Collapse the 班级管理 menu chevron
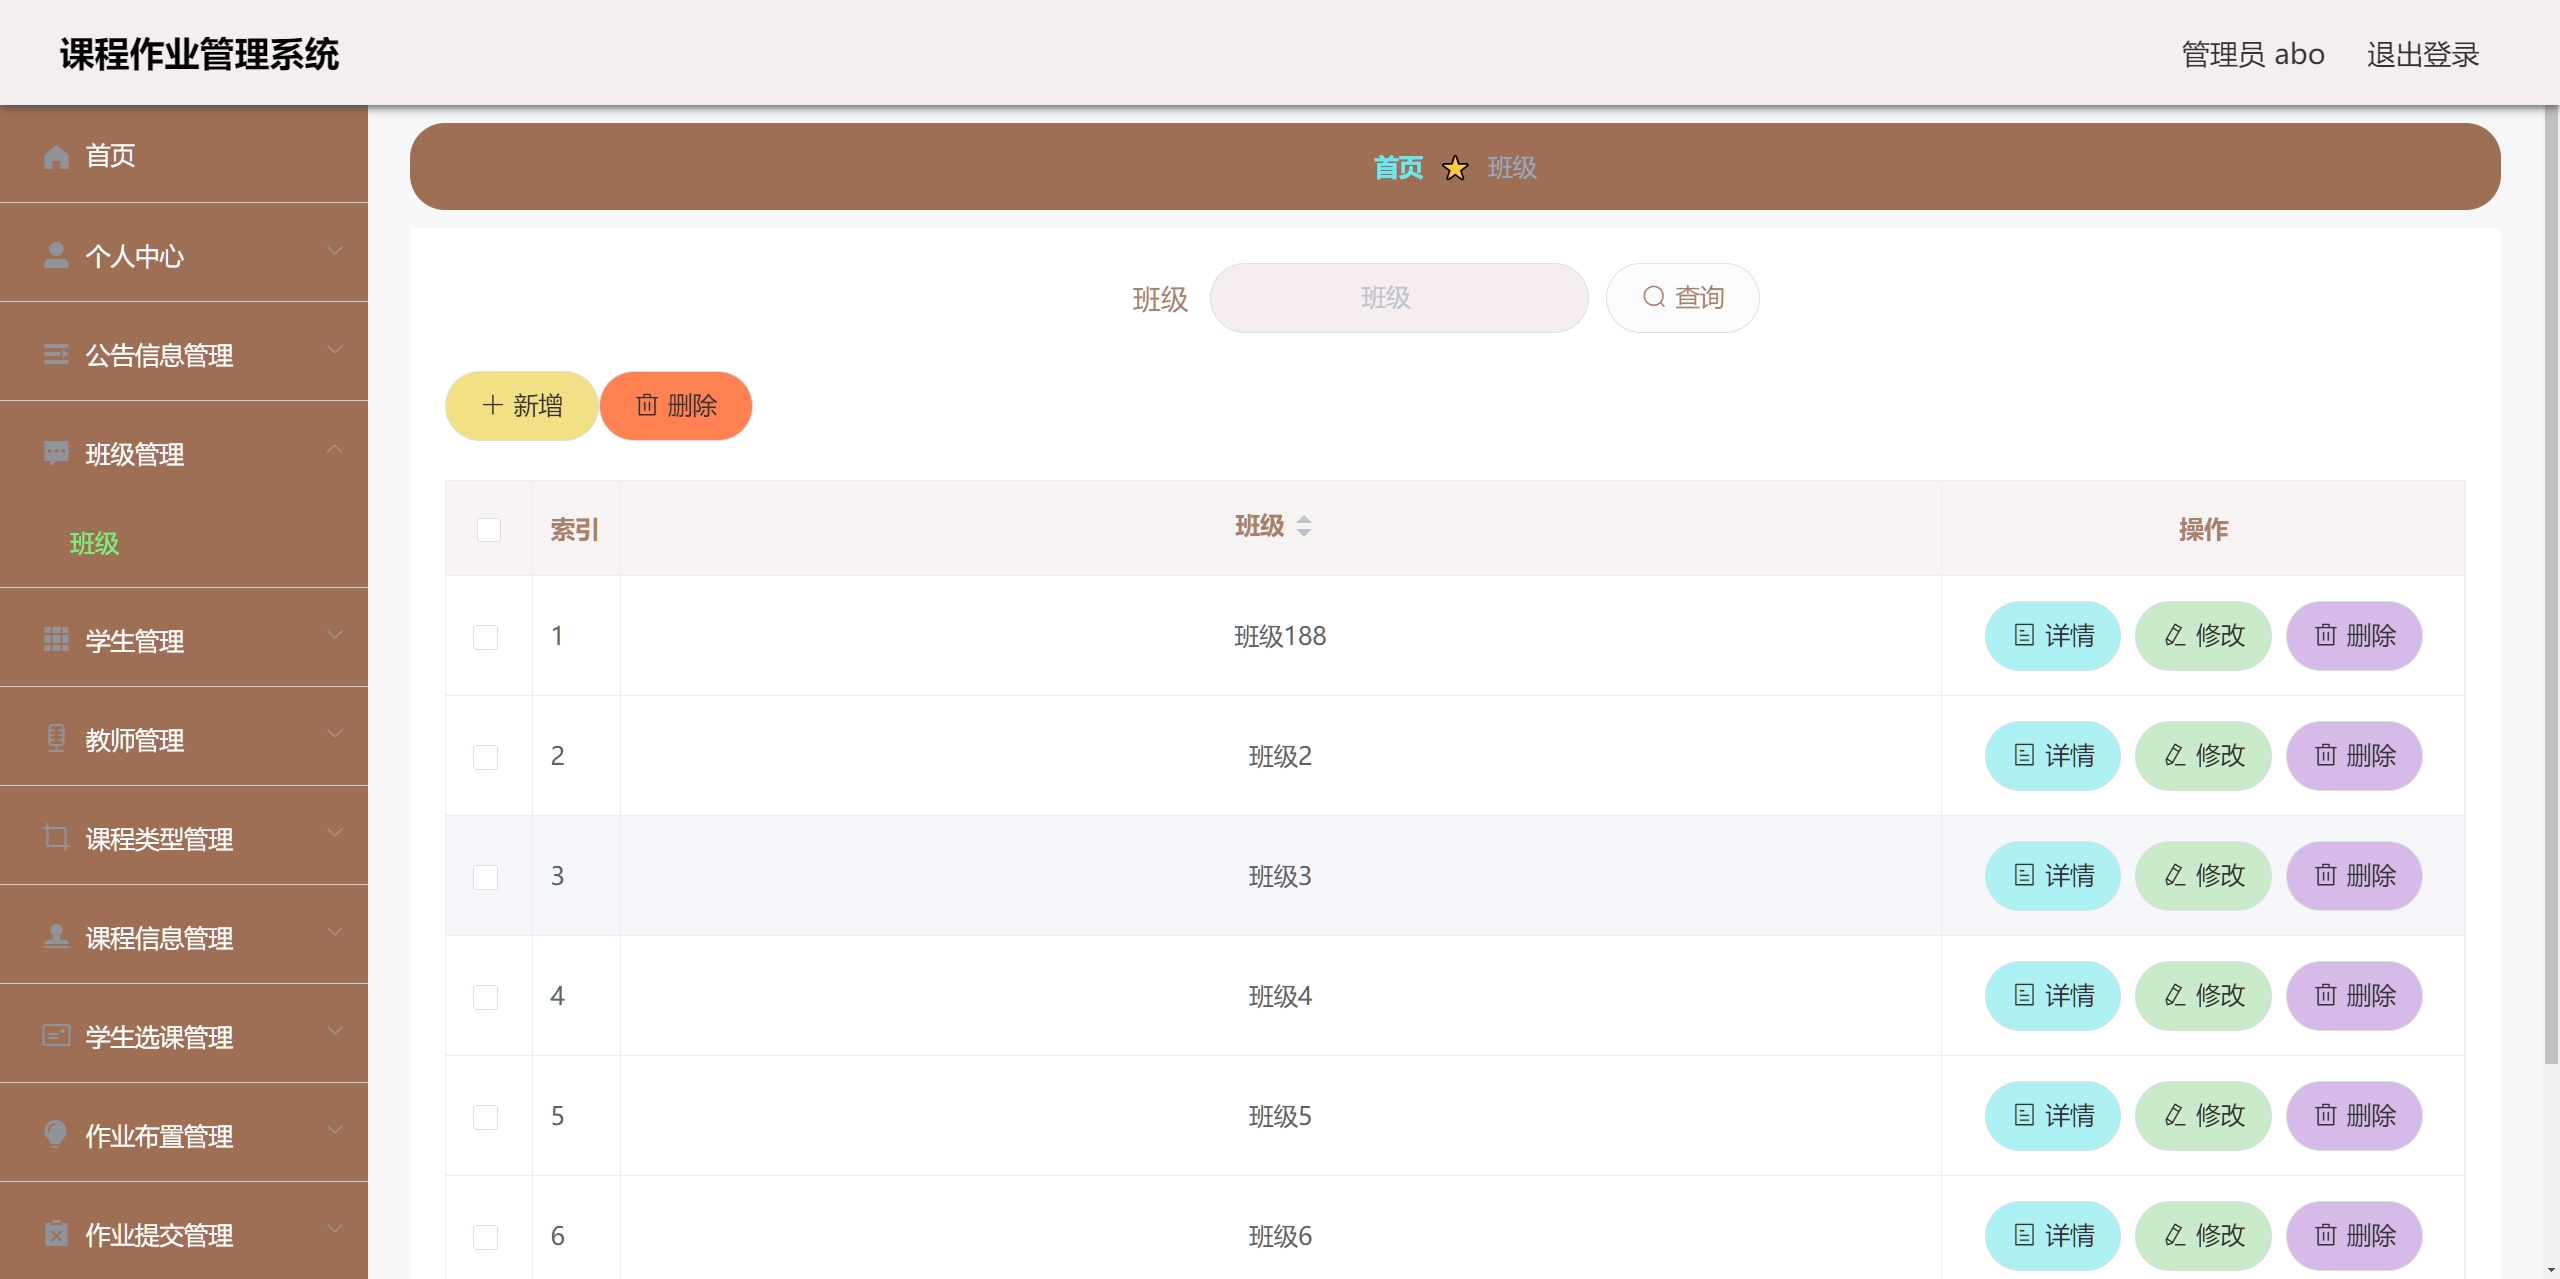The width and height of the screenshot is (2560, 1279). pyautogui.click(x=335, y=449)
